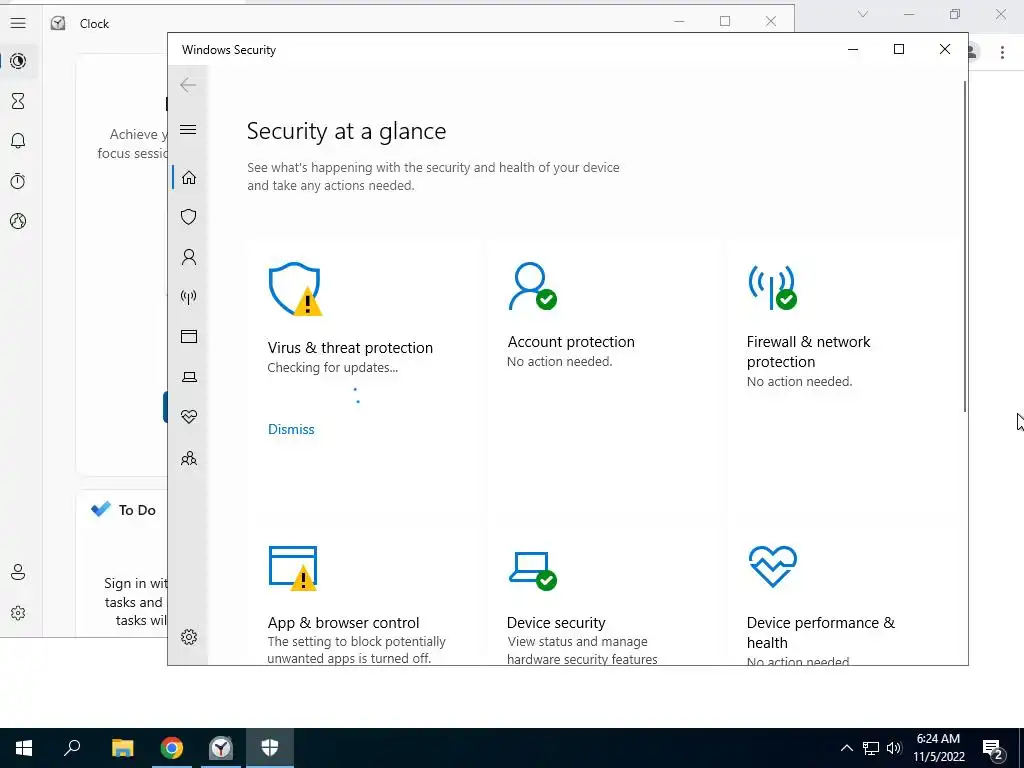Viewport: 1024px width, 768px height.
Task: Click Windows Security vertical scrollbar
Action: click(x=965, y=246)
